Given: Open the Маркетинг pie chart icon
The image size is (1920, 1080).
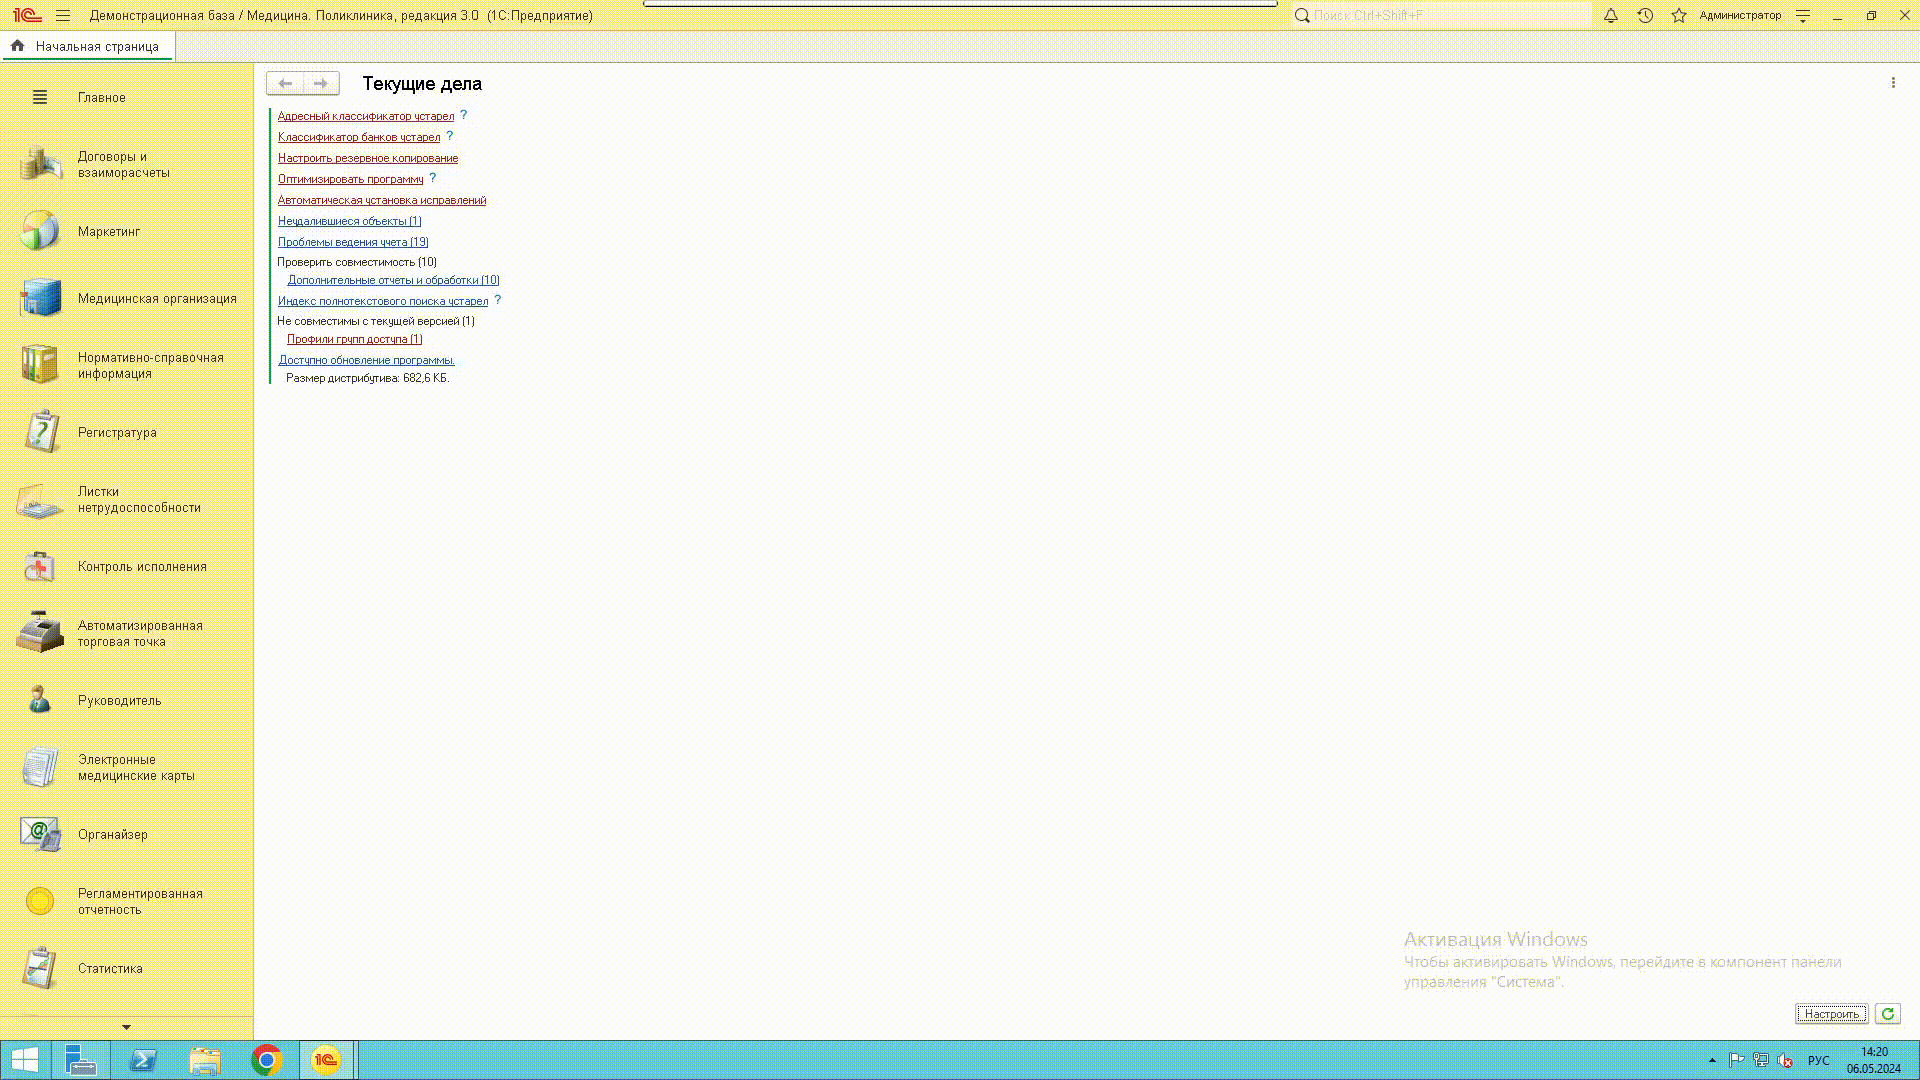Looking at the screenshot, I should [x=40, y=231].
